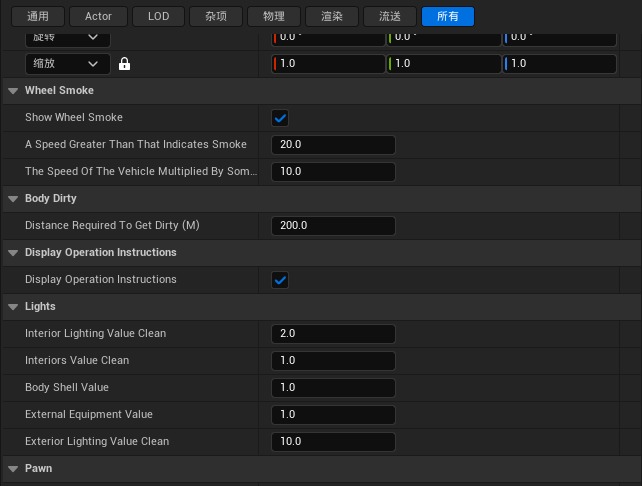Viewport: 642px width, 486px height.
Task: Switch to the 流送 filter tab
Action: (390, 16)
